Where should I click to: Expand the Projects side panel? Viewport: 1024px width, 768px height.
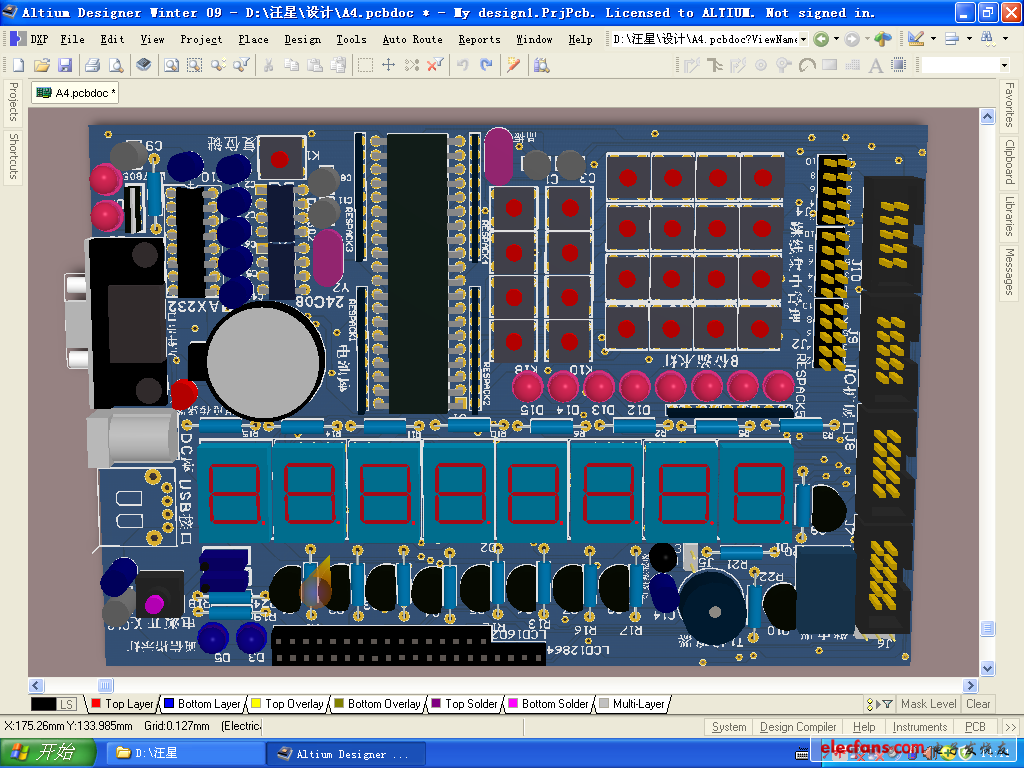click(x=13, y=101)
